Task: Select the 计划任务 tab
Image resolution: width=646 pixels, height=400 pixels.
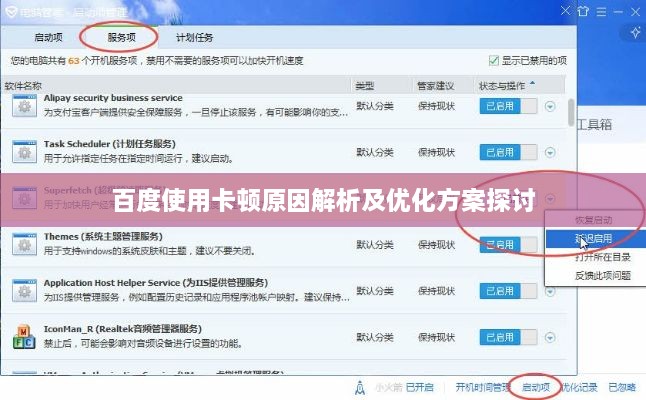Action: (x=194, y=37)
